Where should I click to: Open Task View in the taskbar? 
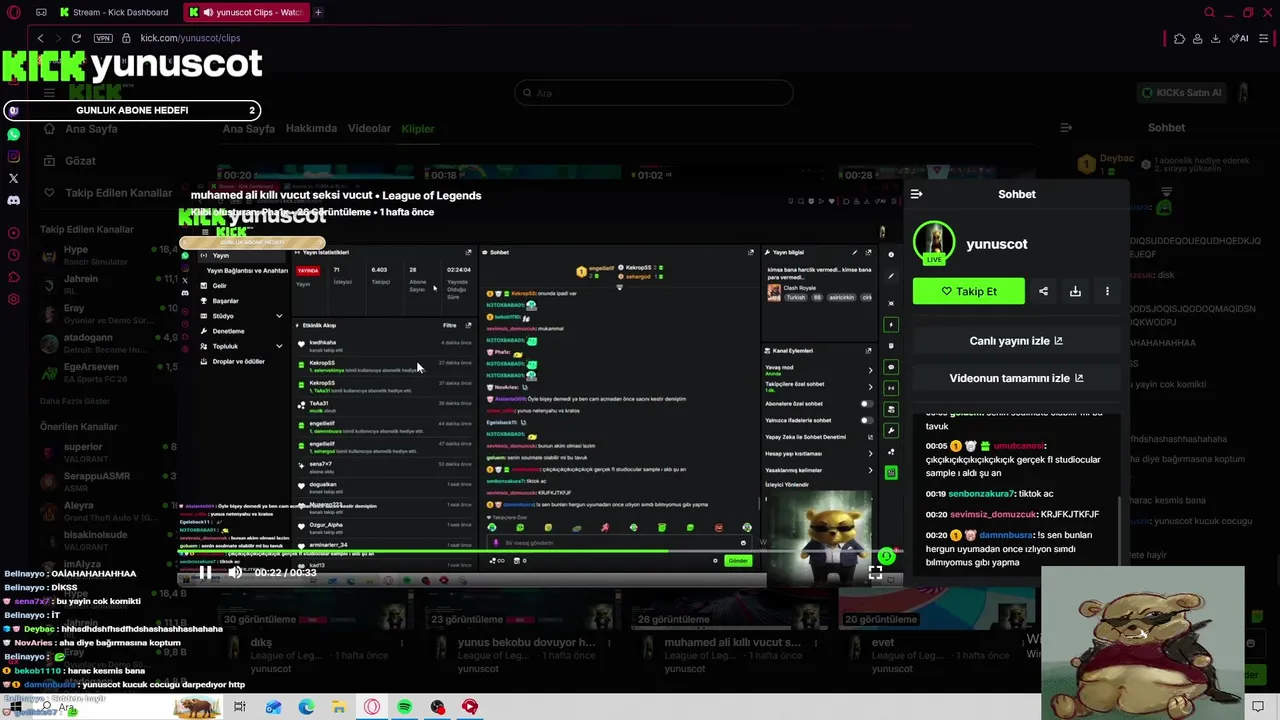pyautogui.click(x=240, y=707)
